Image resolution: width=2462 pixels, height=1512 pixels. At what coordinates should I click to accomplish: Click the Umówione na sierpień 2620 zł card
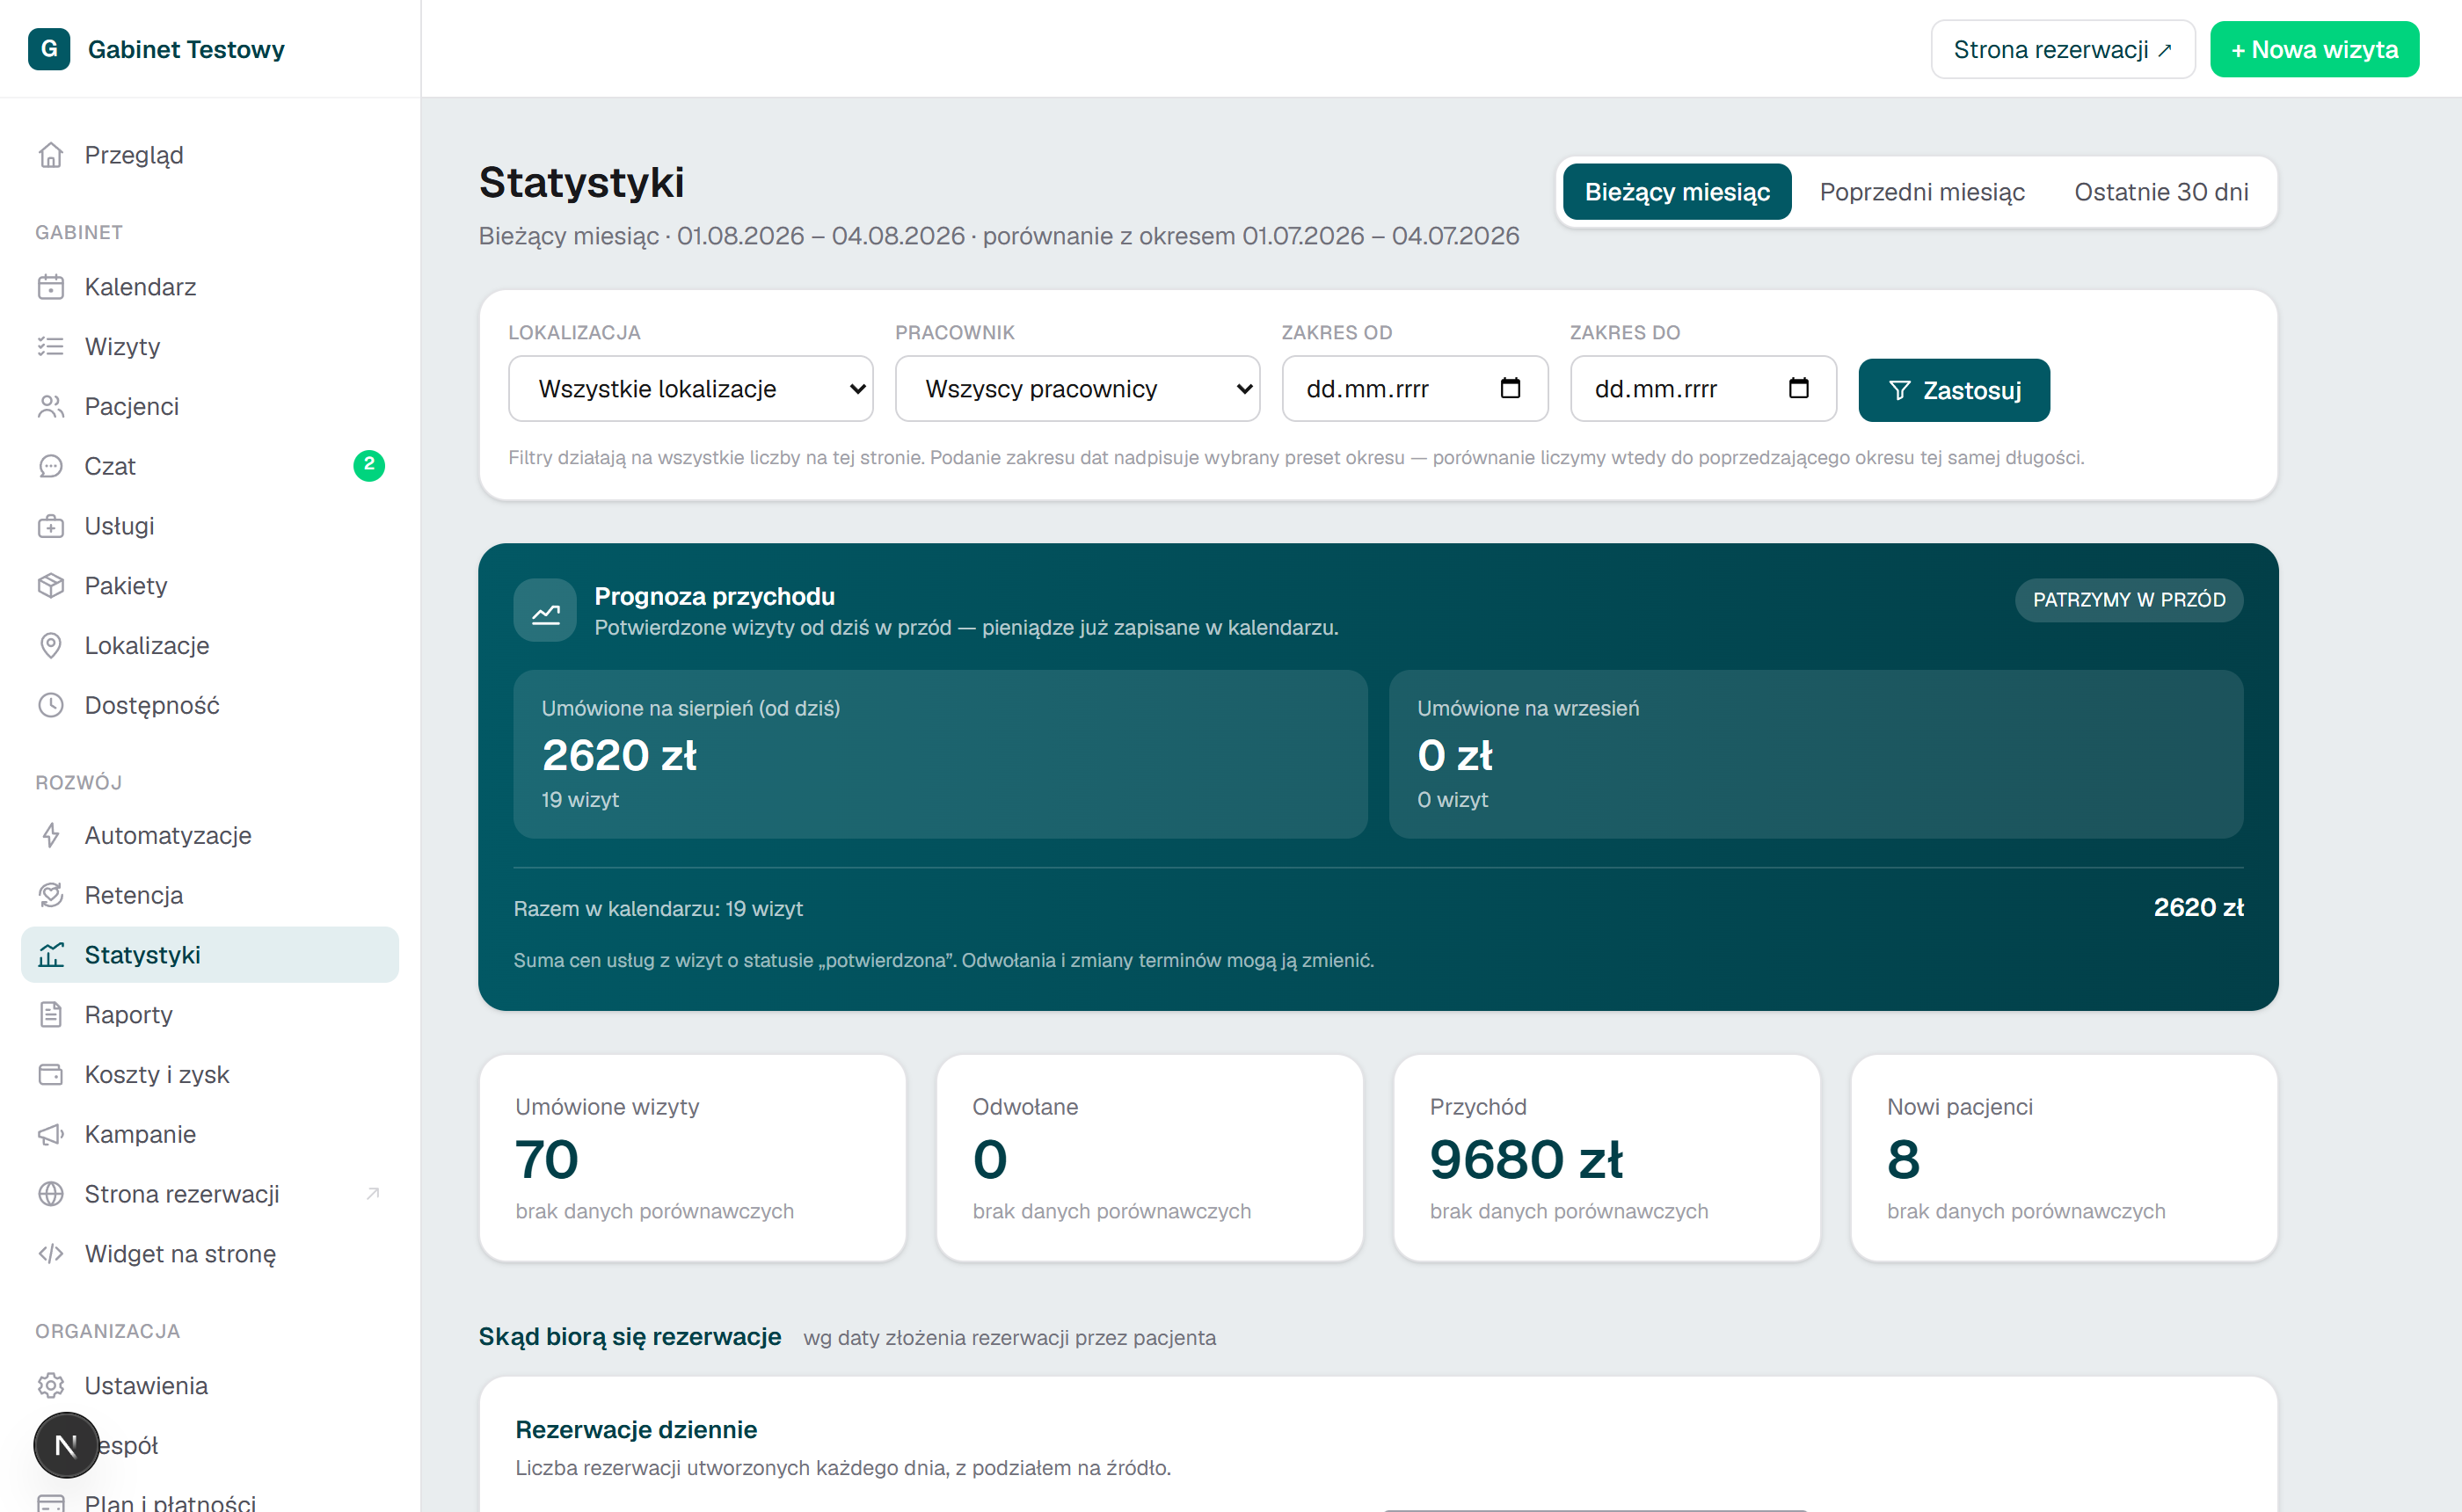click(x=940, y=754)
